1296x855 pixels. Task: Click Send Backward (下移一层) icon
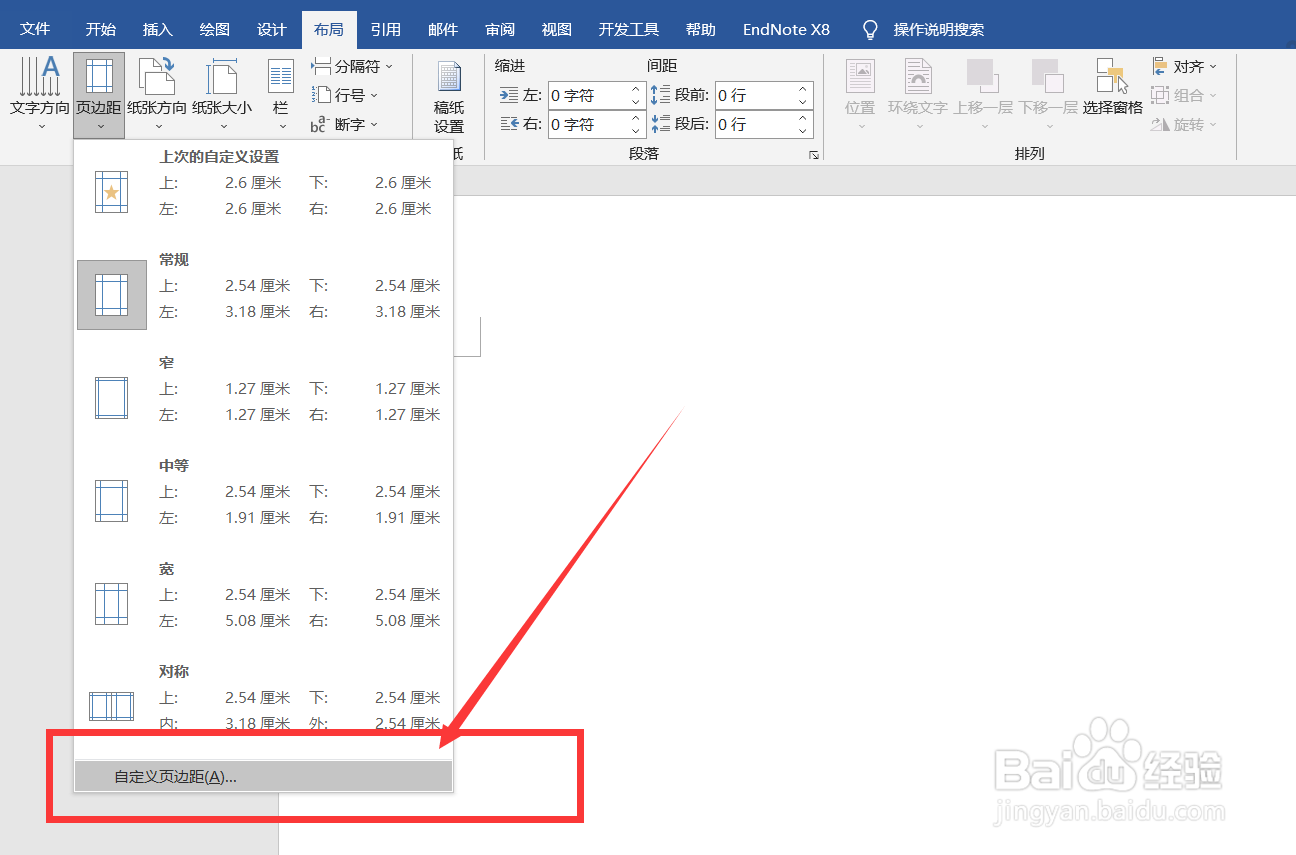pyautogui.click(x=1047, y=95)
